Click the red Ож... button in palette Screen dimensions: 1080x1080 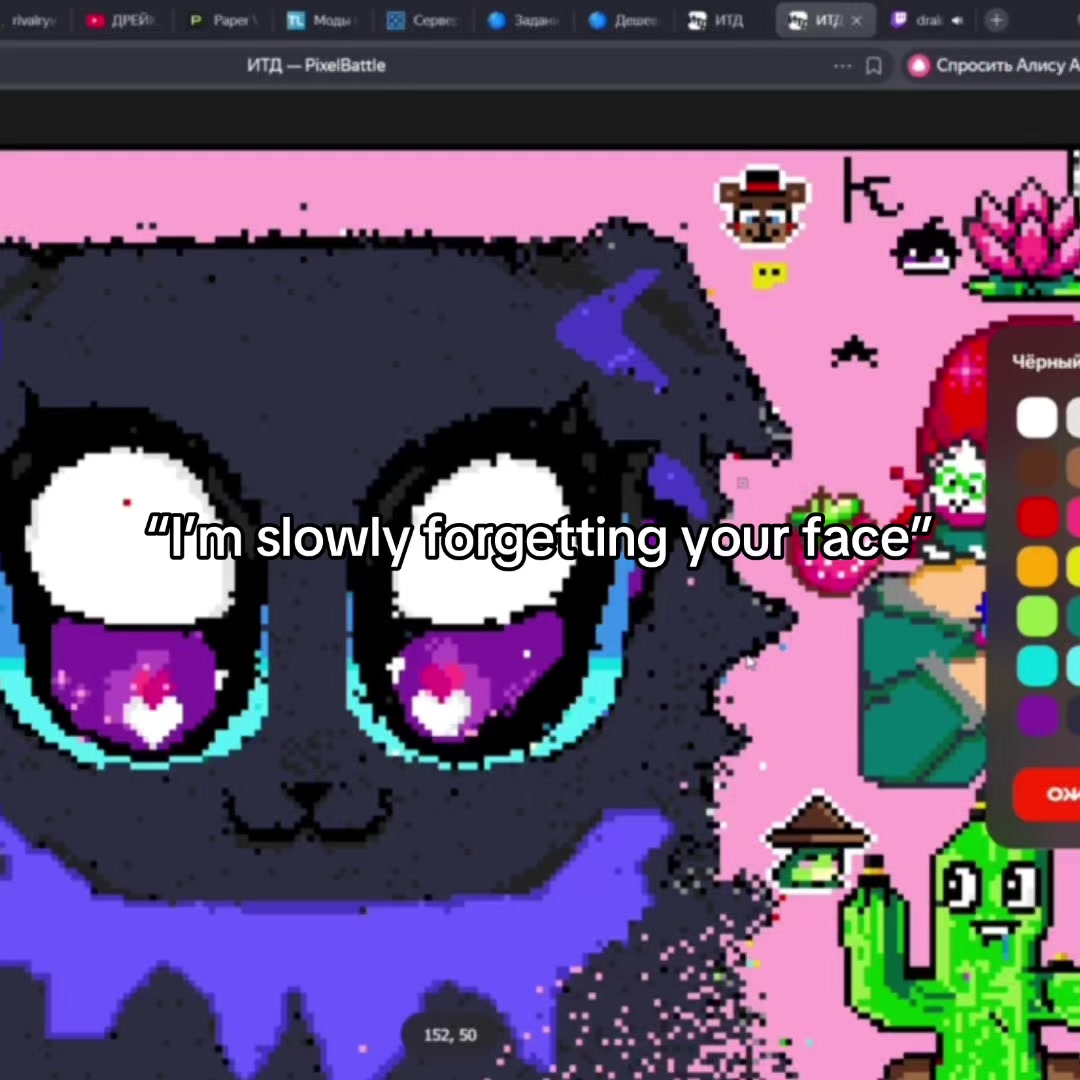1047,795
